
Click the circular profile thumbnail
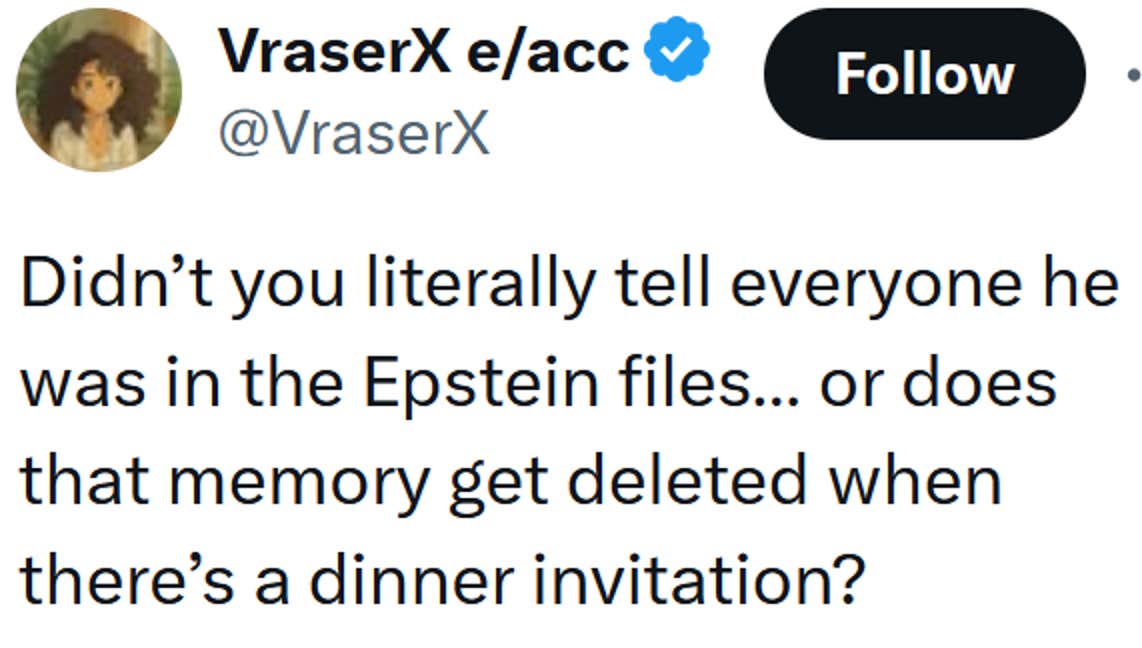pos(100,85)
